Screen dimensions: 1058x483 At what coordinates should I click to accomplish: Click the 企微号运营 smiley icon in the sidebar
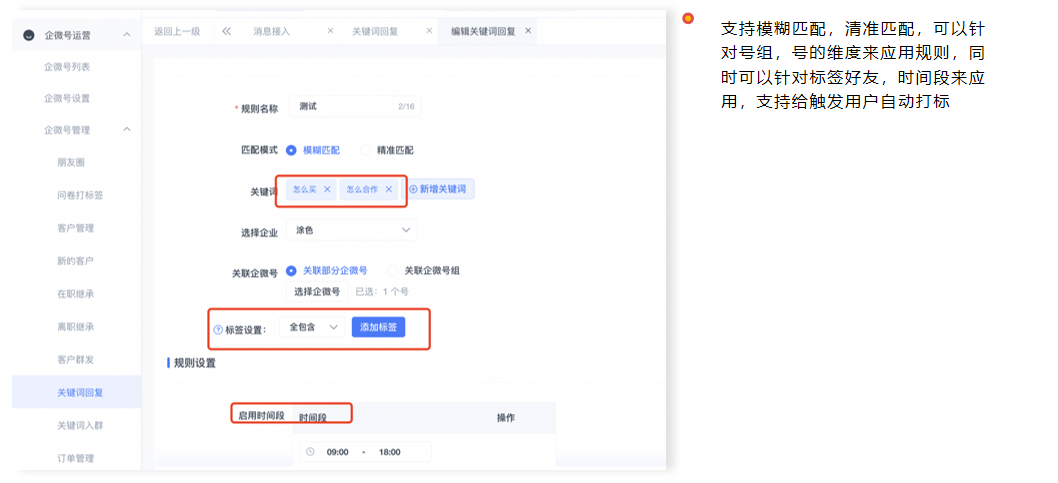(28, 35)
